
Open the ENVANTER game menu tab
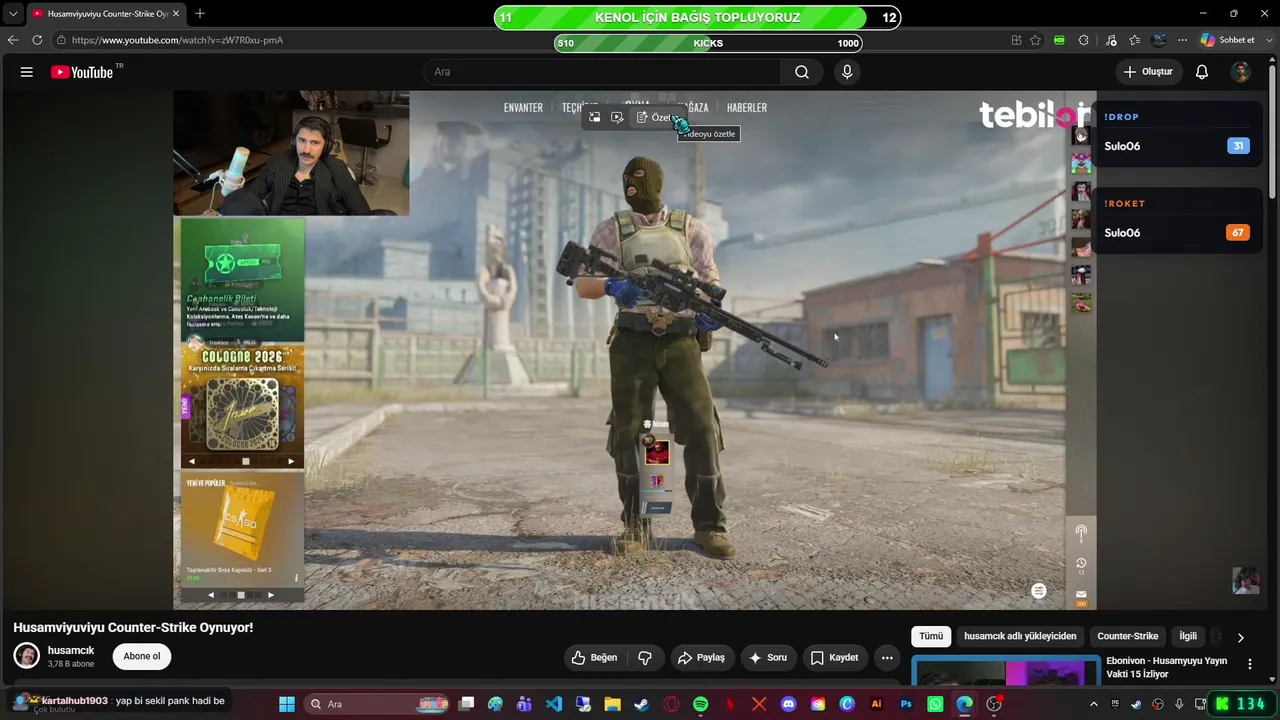tap(523, 108)
